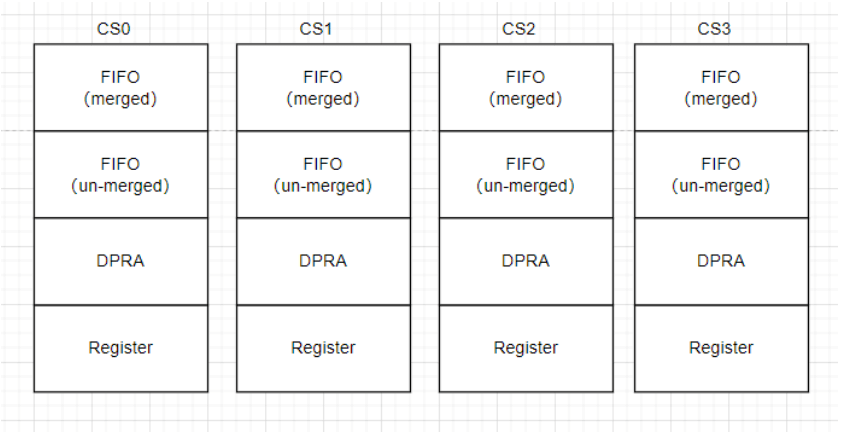866x440 pixels.
Task: Click the FIFO (un-merged) box under CS2
Action: 526,175
